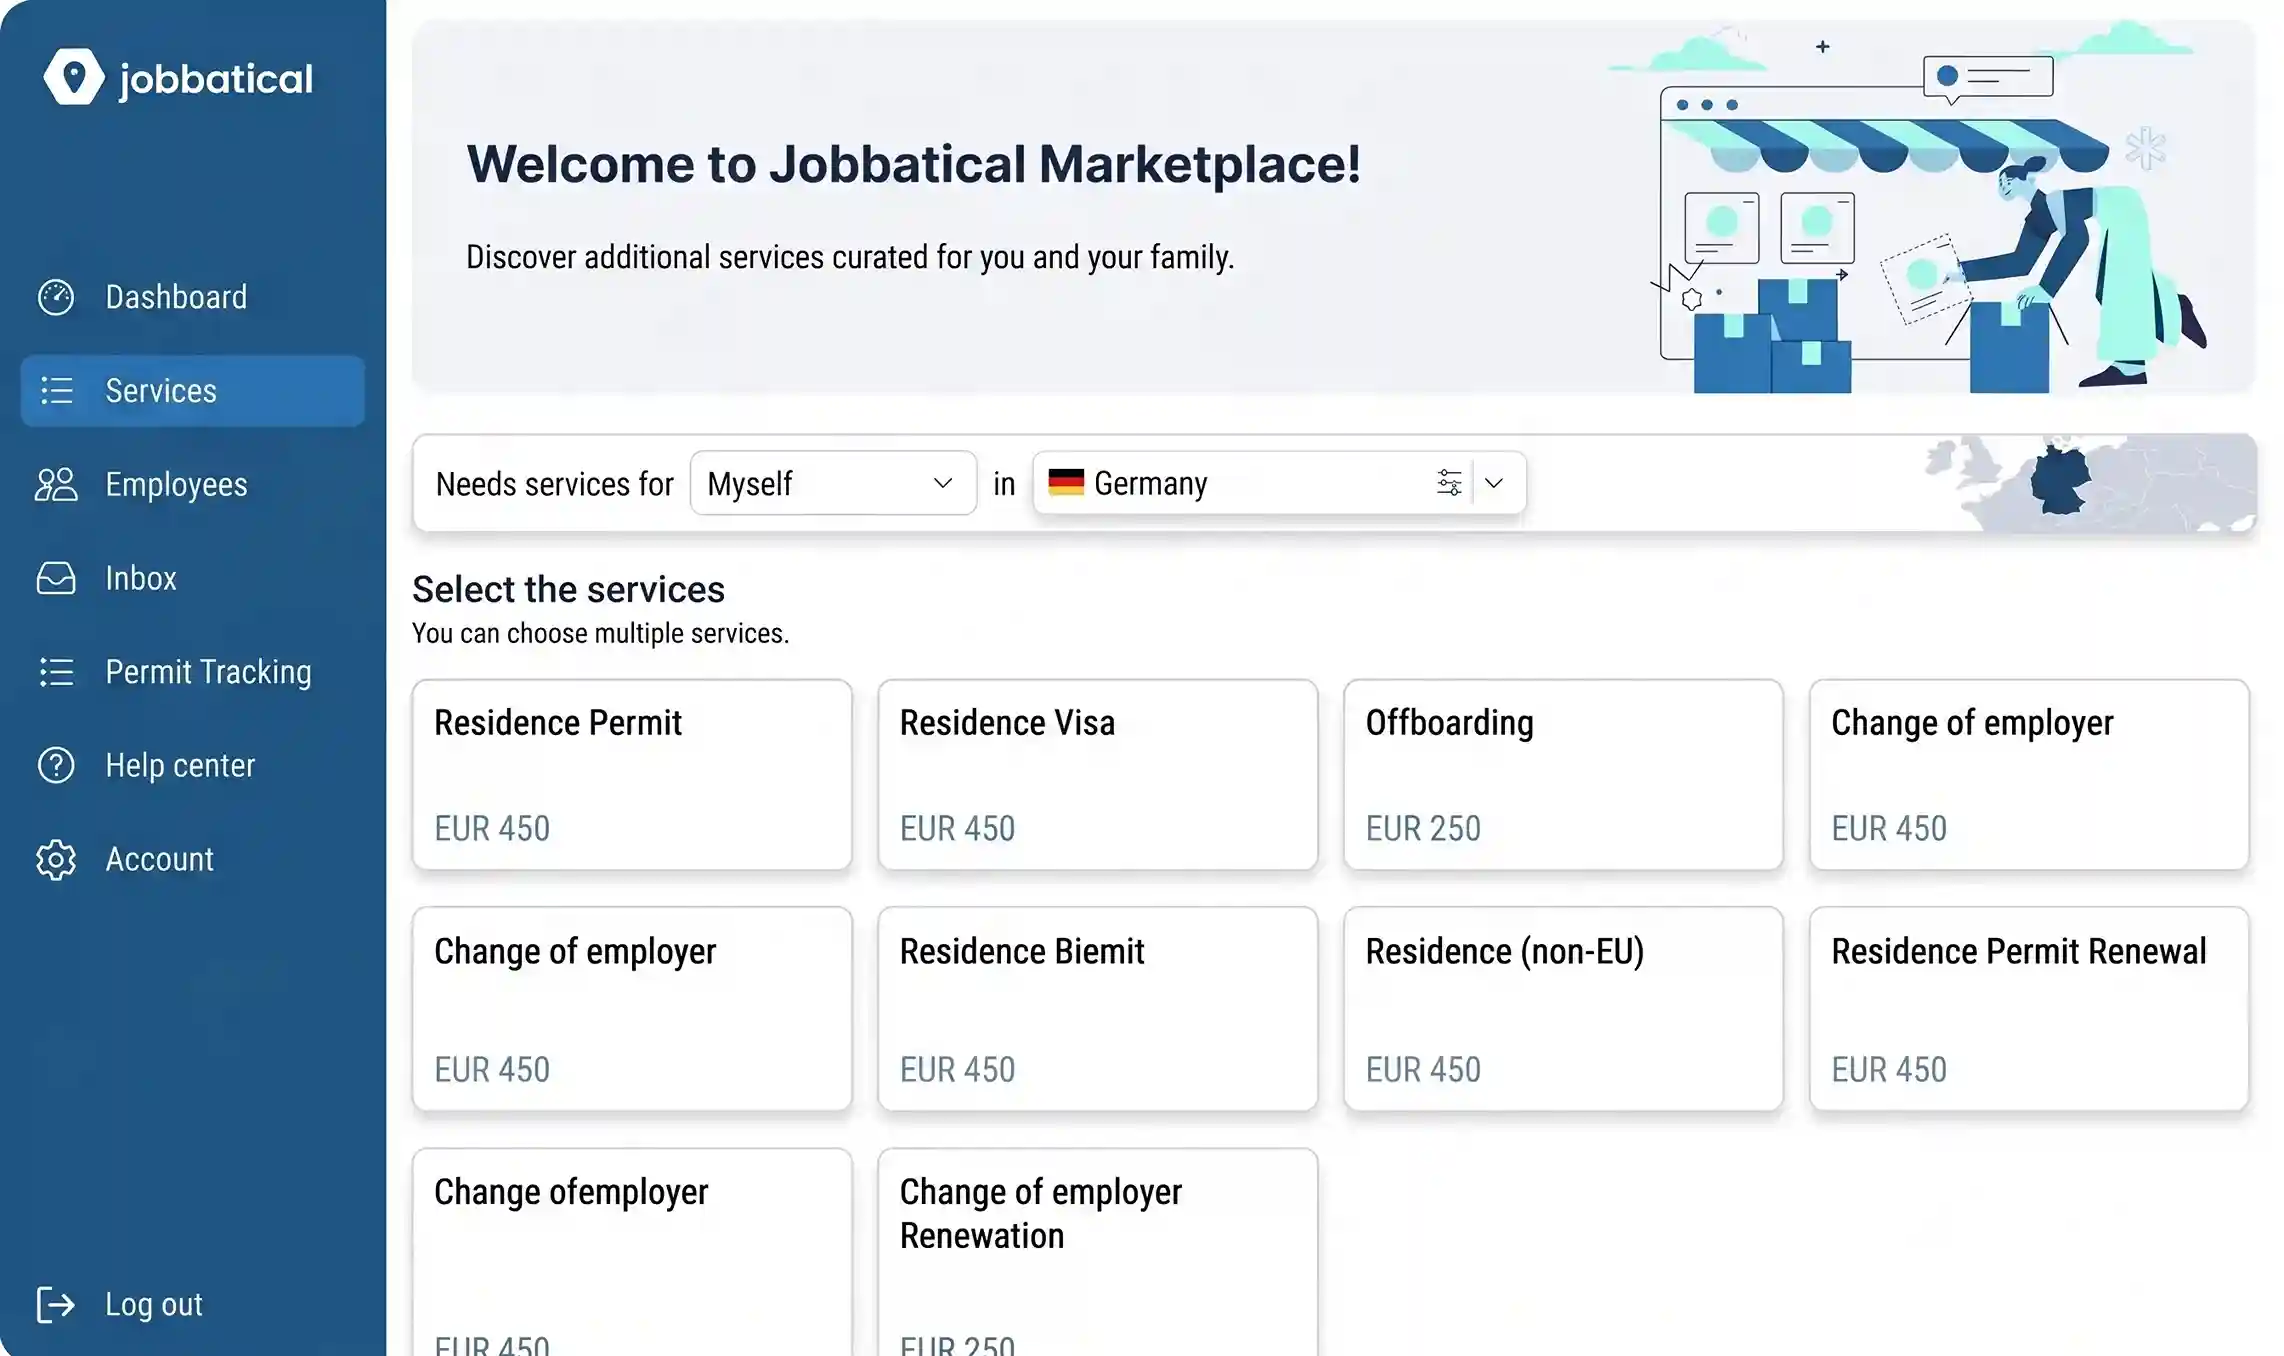Open the 'Needs services for' dropdown
The image size is (2284, 1356).
[x=833, y=483]
